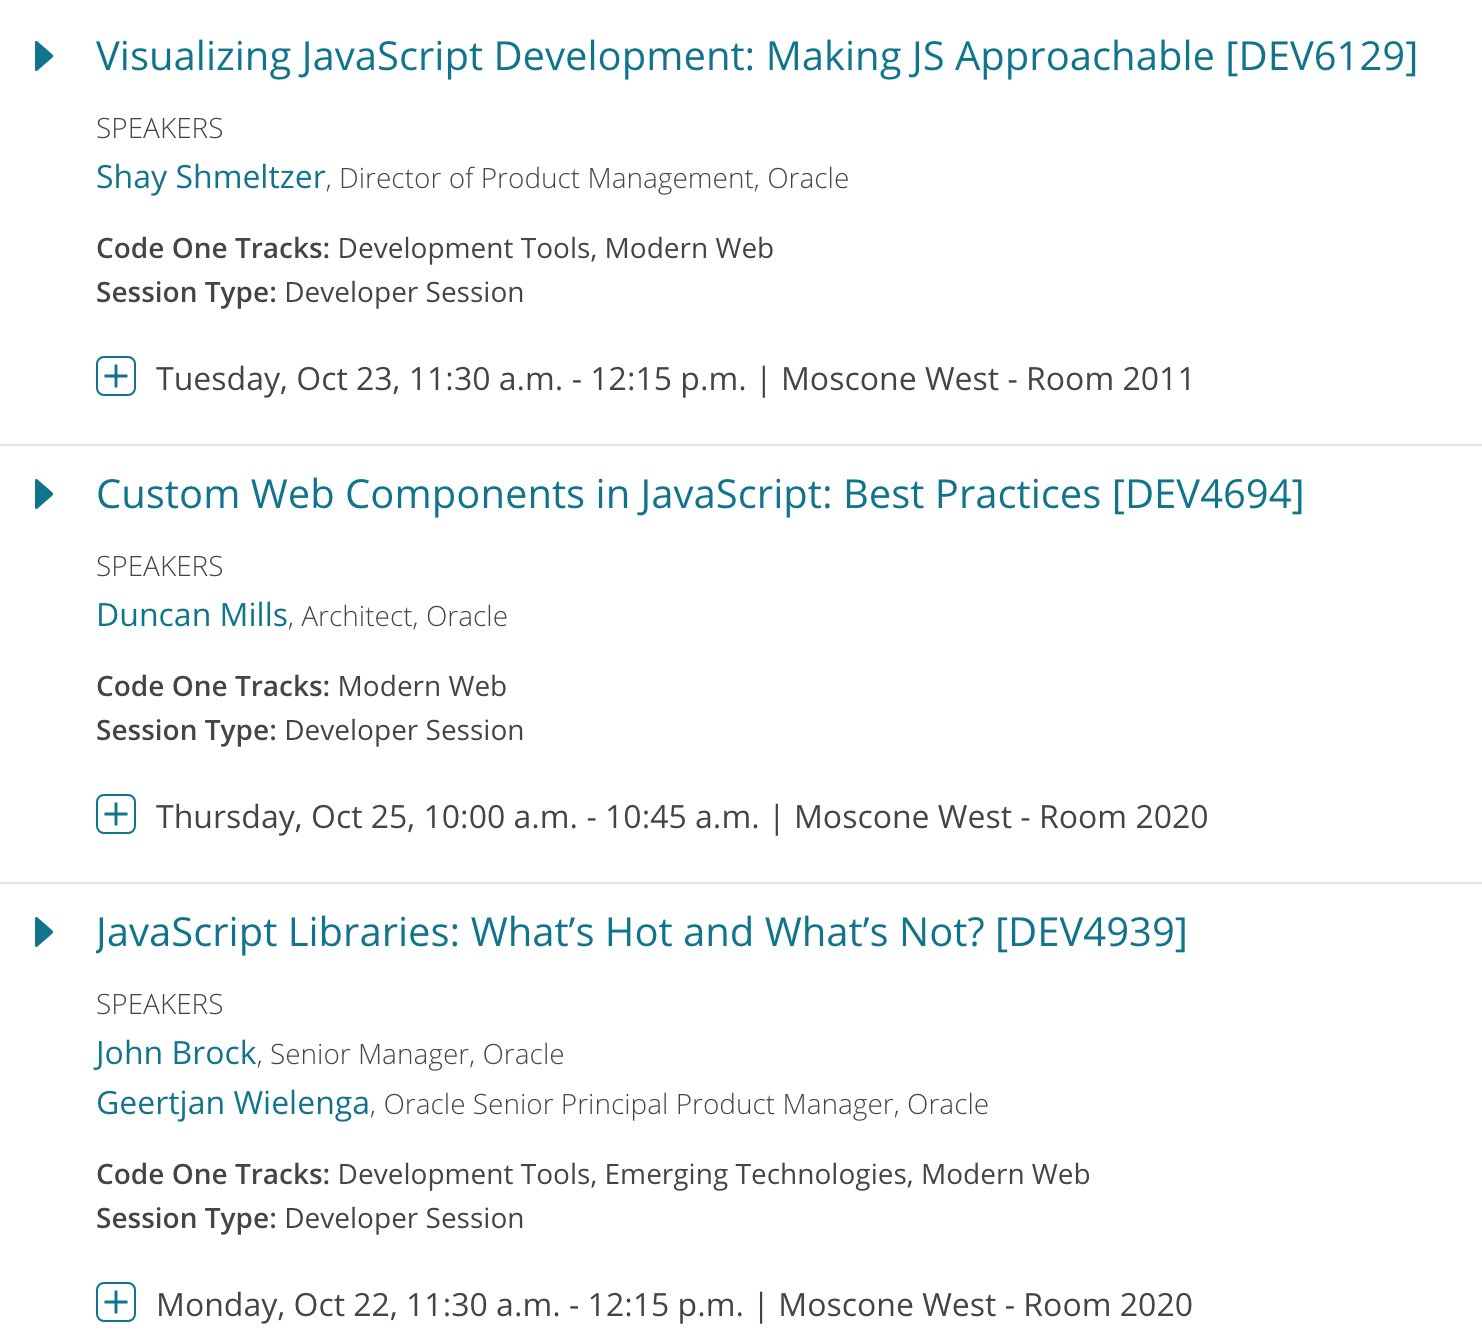Click Shay Shmeltzer's 'Development Tools, Modern Web' tracks text
This screenshot has height=1338, width=1482.
pos(556,248)
